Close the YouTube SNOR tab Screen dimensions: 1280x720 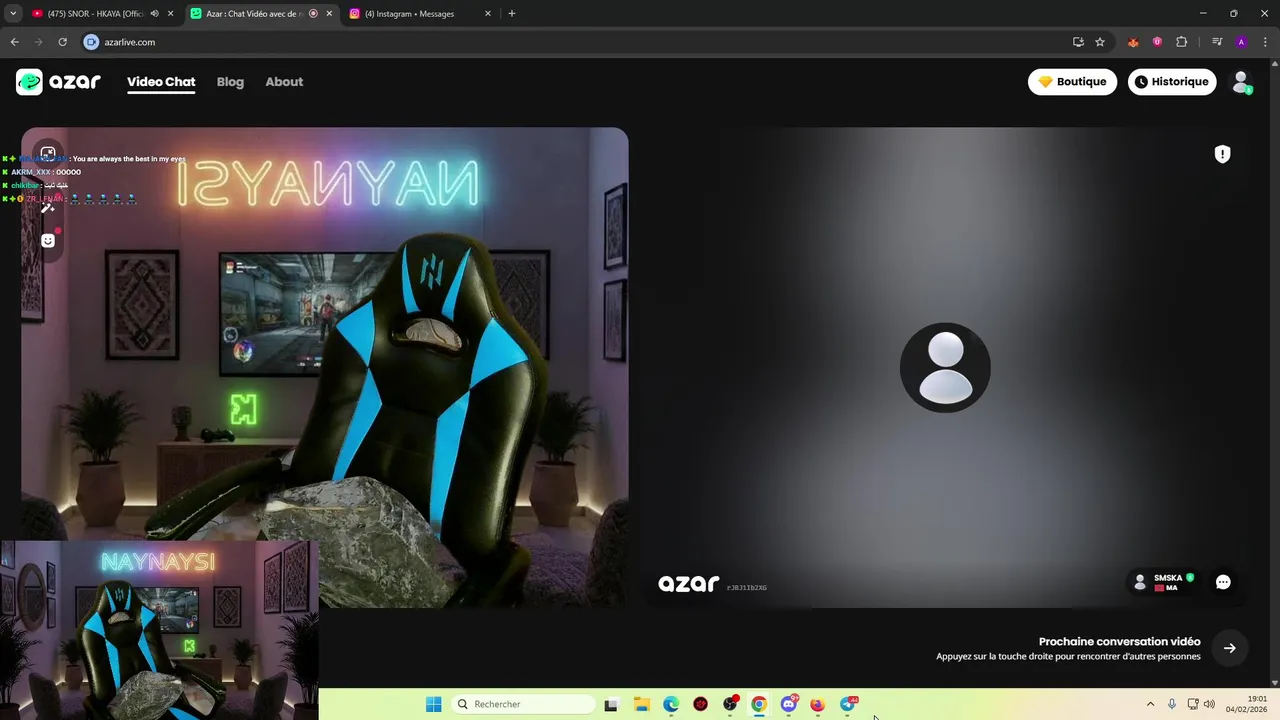coord(171,14)
